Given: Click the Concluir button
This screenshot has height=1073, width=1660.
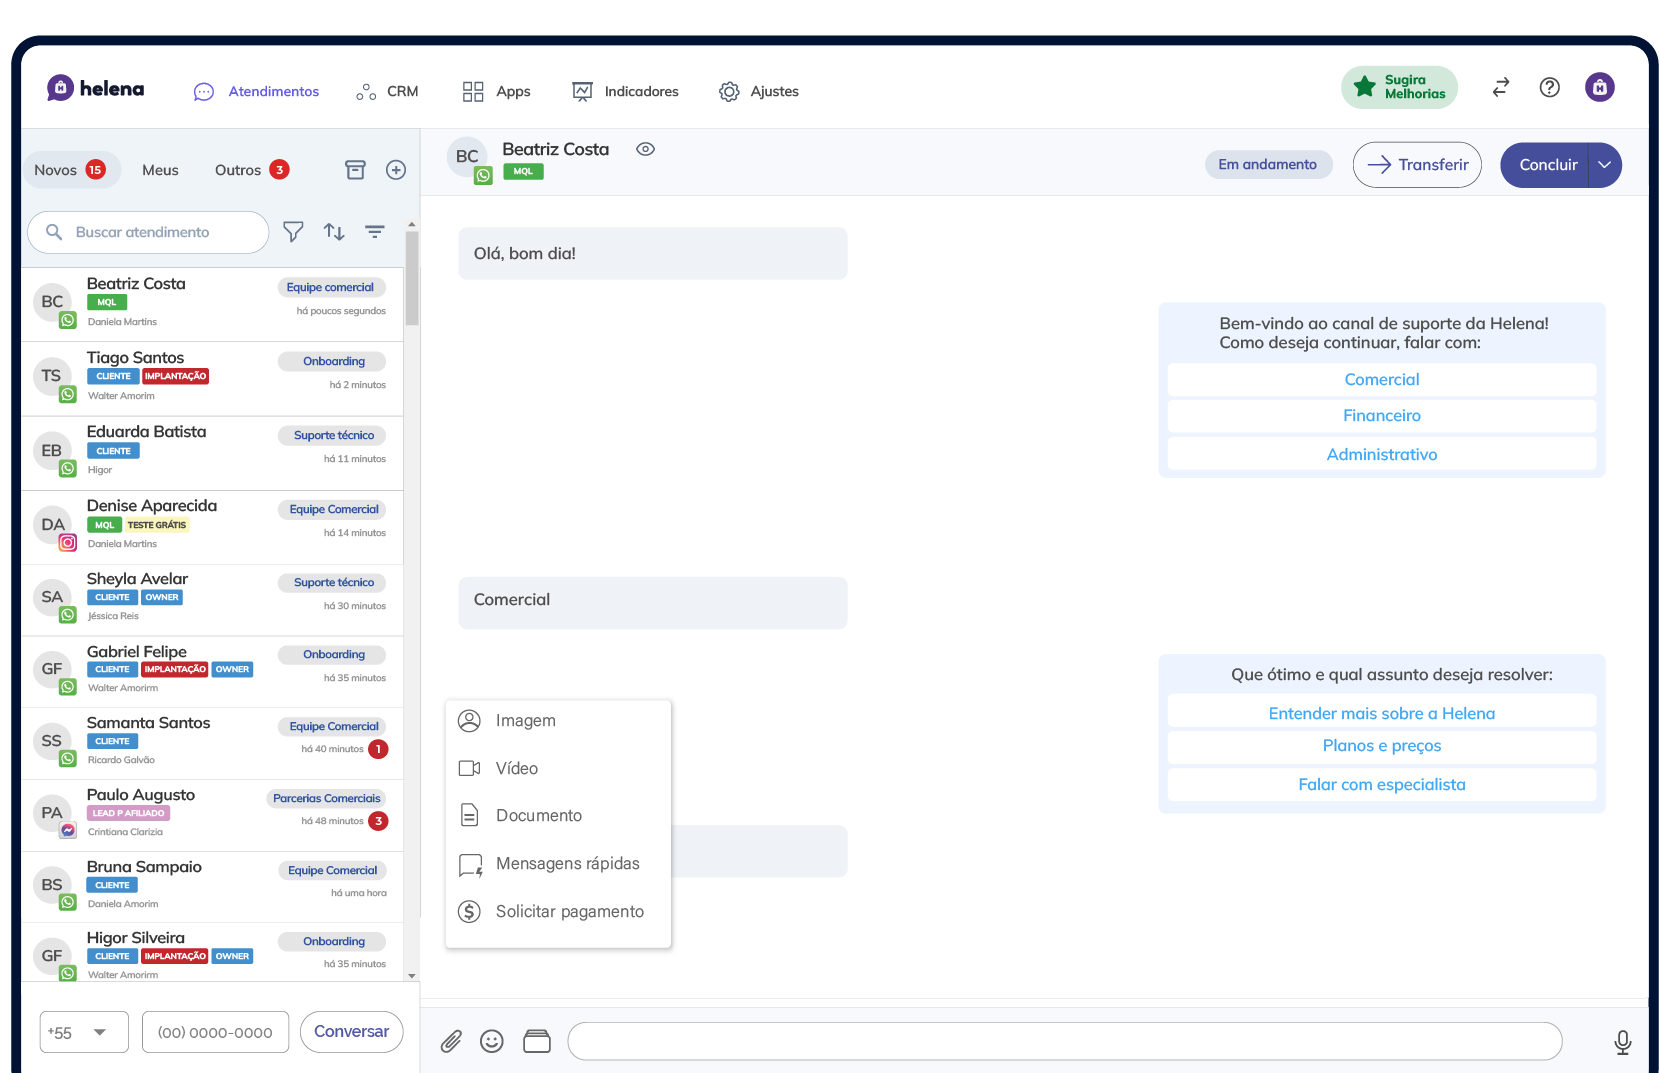Looking at the screenshot, I should coord(1546,165).
